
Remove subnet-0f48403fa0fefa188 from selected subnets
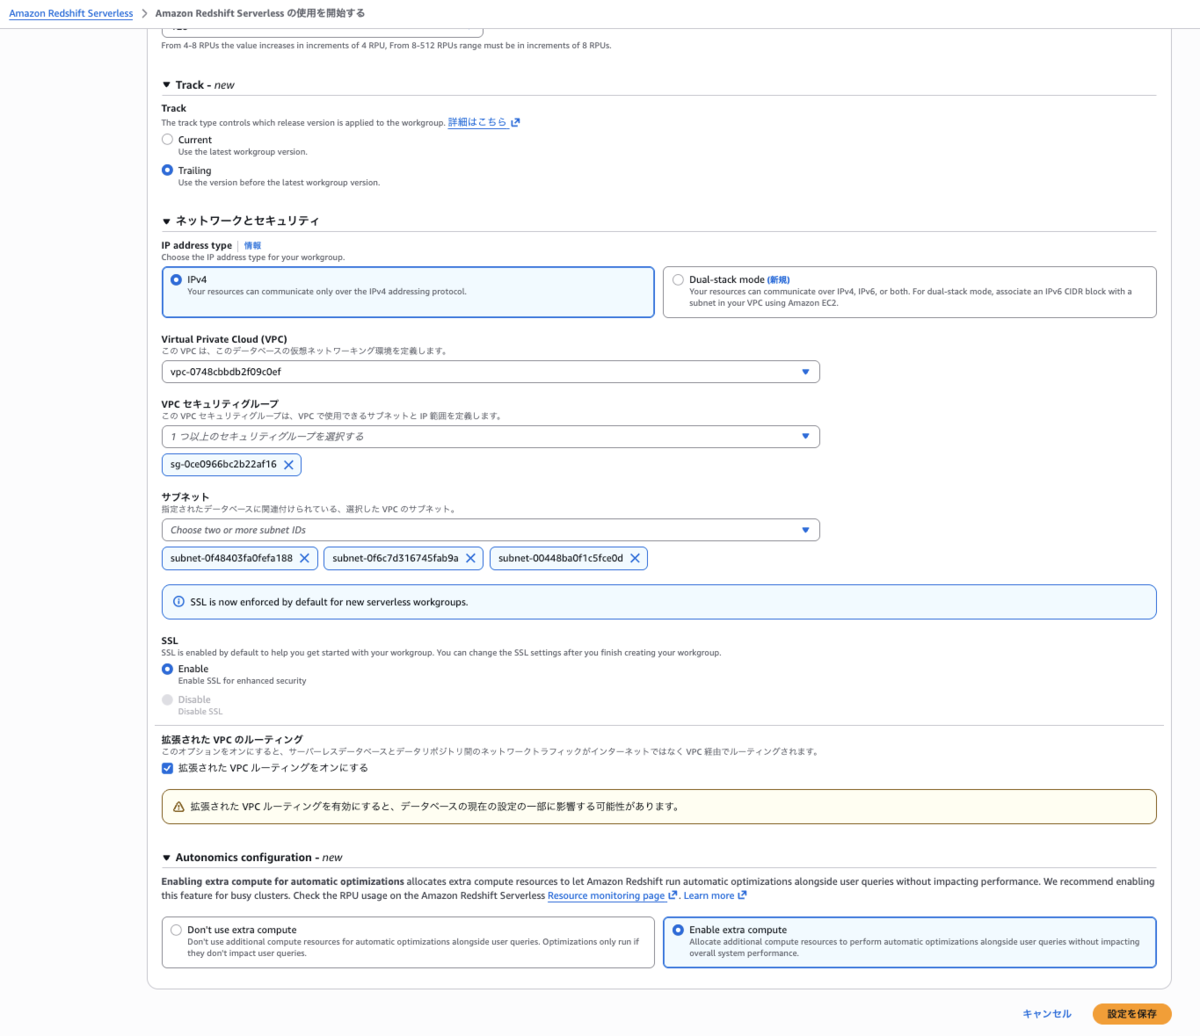305,558
